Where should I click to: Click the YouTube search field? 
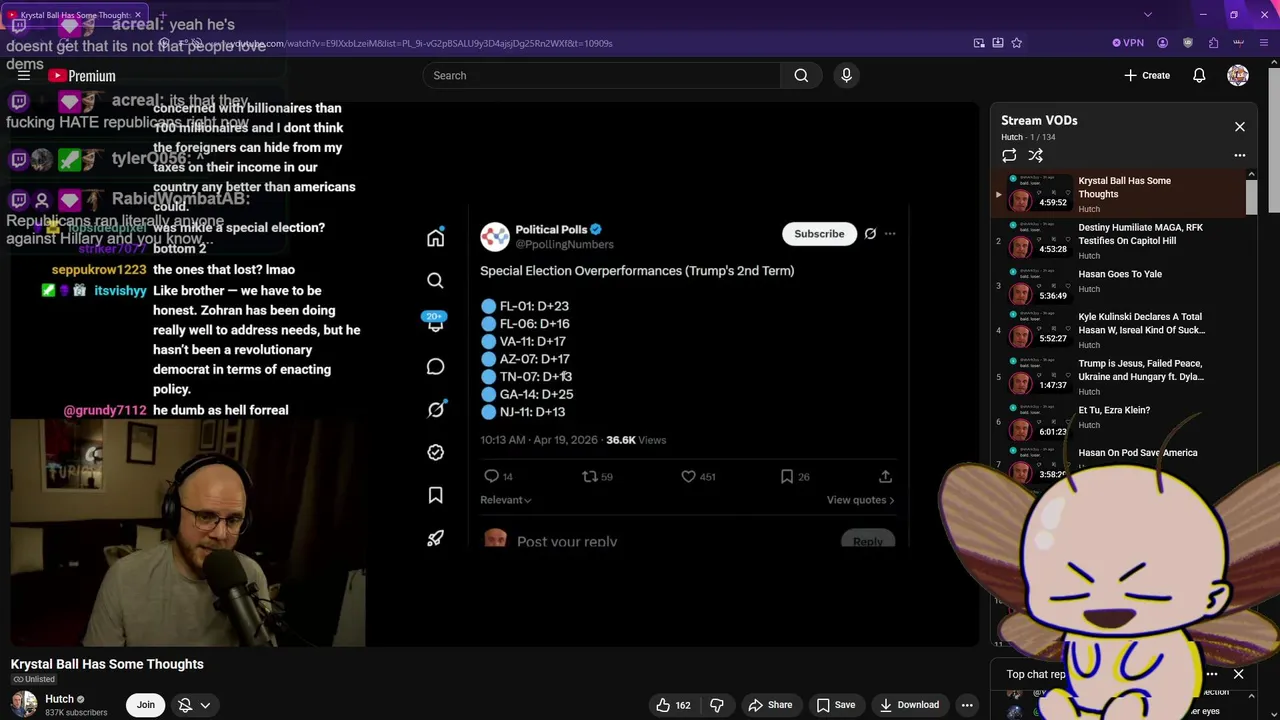601,76
